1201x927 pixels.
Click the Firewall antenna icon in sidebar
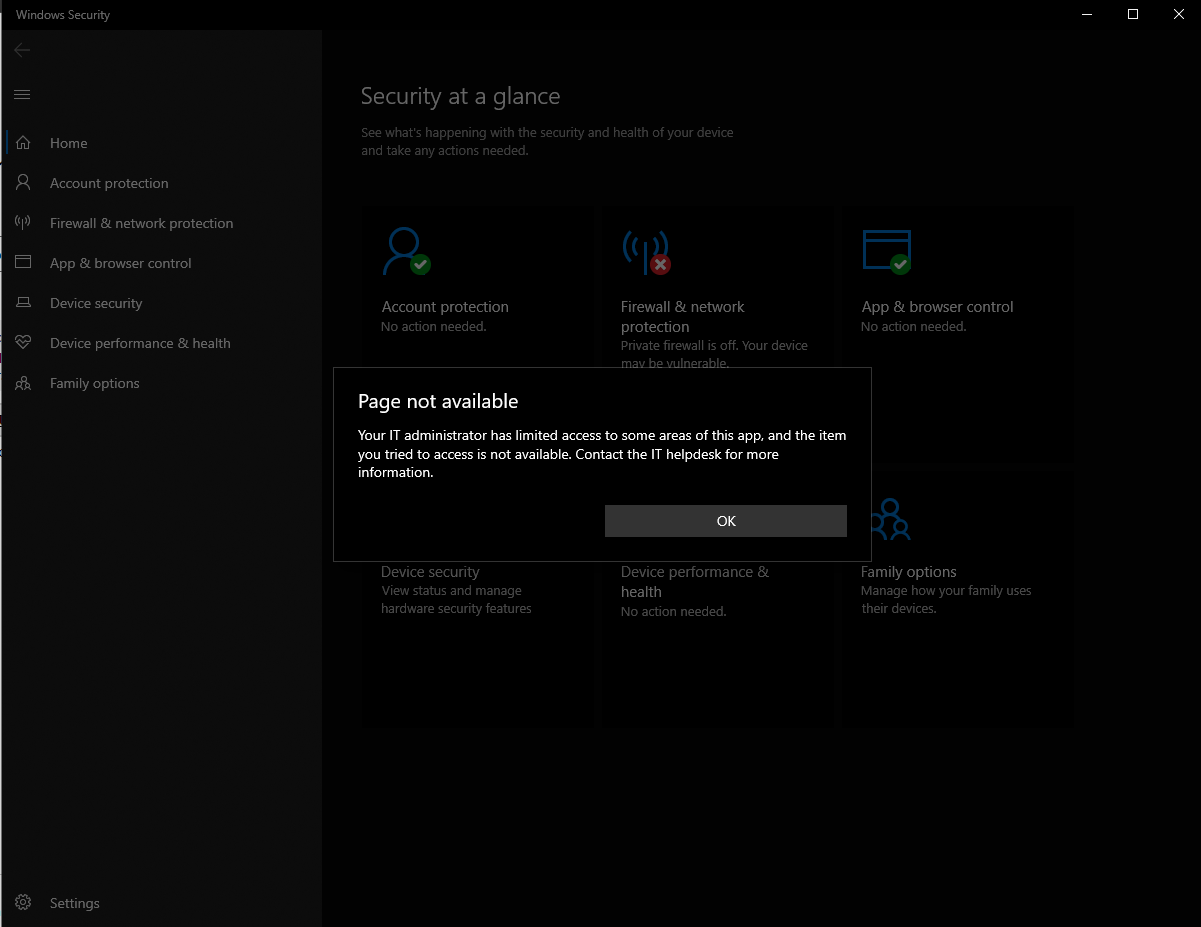(x=23, y=223)
